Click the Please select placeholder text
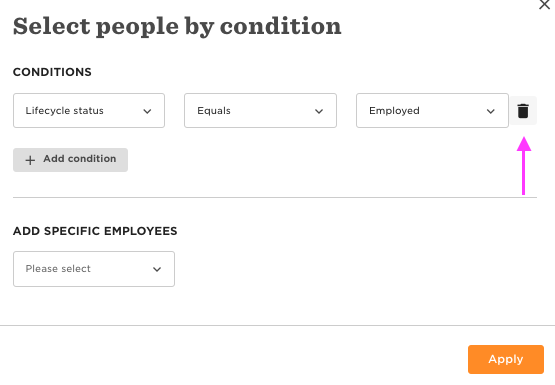The height and width of the screenshot is (385, 555). tap(58, 269)
